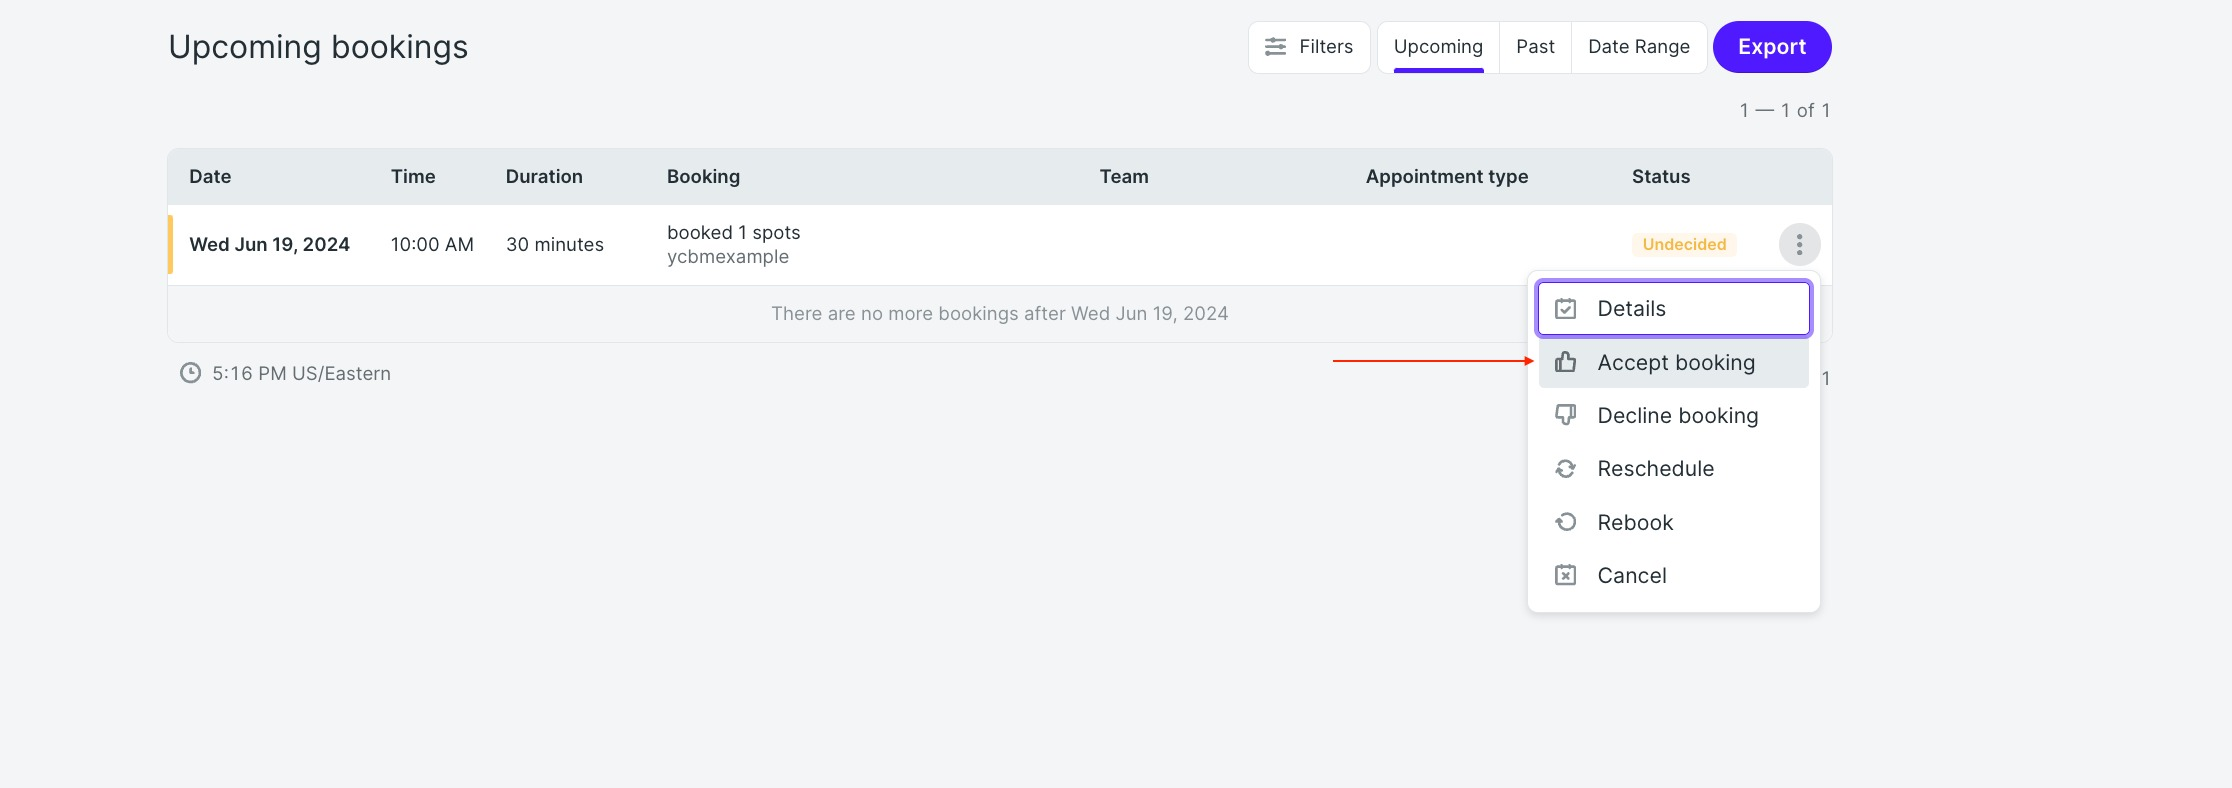2232x788 pixels.
Task: Click the Rebook circular arrow icon
Action: [1565, 522]
